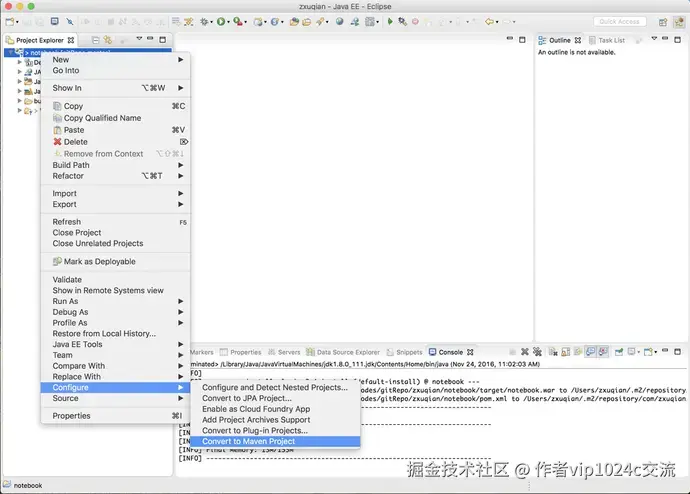The image size is (690, 494).
Task: Choose Restore from Local History...
Action: 116,333
